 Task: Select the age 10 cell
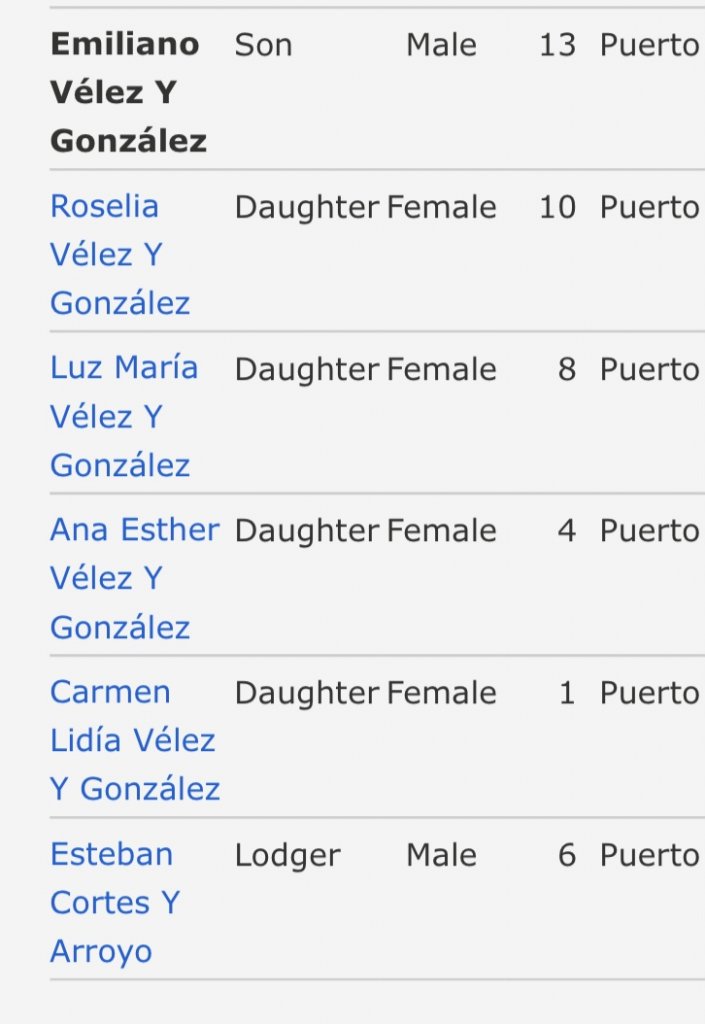557,208
